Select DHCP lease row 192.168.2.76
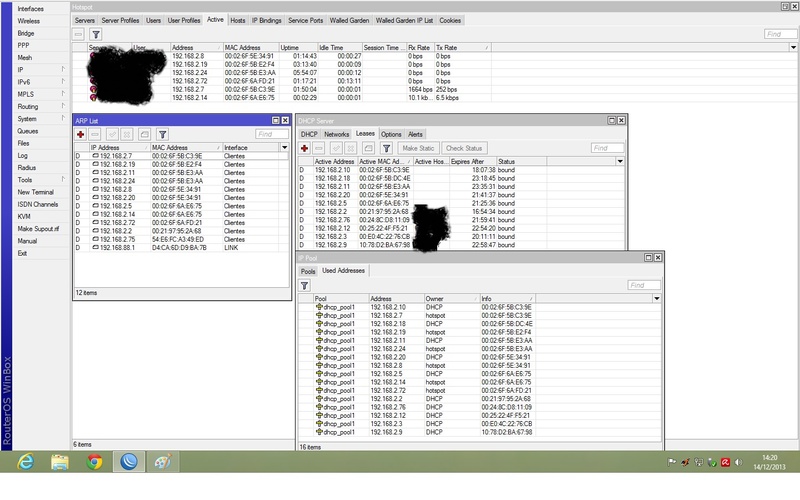Image resolution: width=800 pixels, height=500 pixels. pyautogui.click(x=461, y=220)
